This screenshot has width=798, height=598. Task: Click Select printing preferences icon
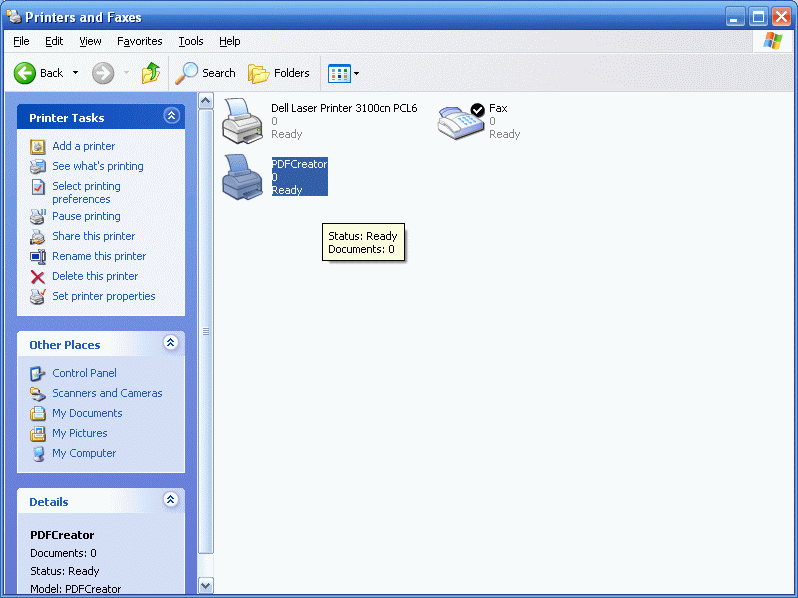pos(38,187)
